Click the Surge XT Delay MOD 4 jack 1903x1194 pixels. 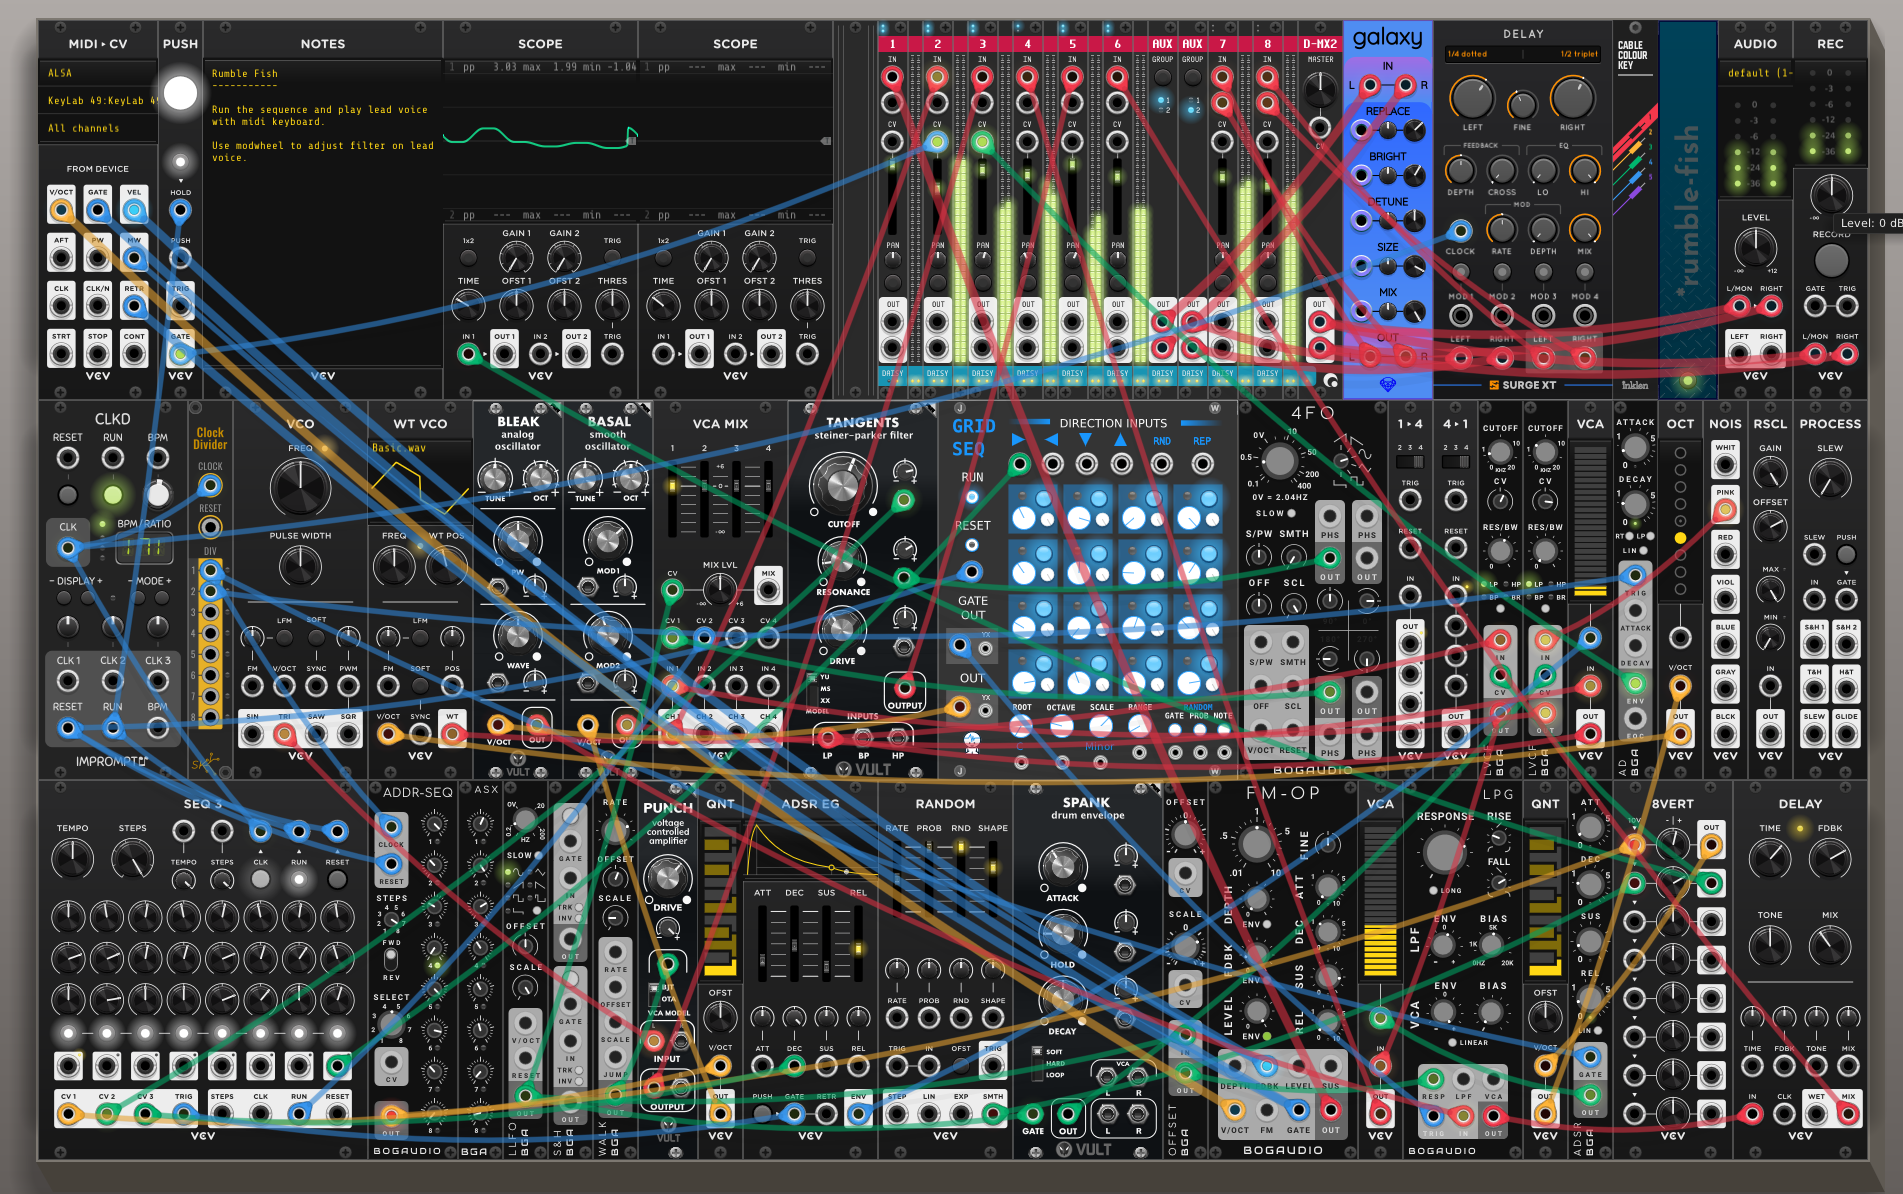pos(1584,315)
